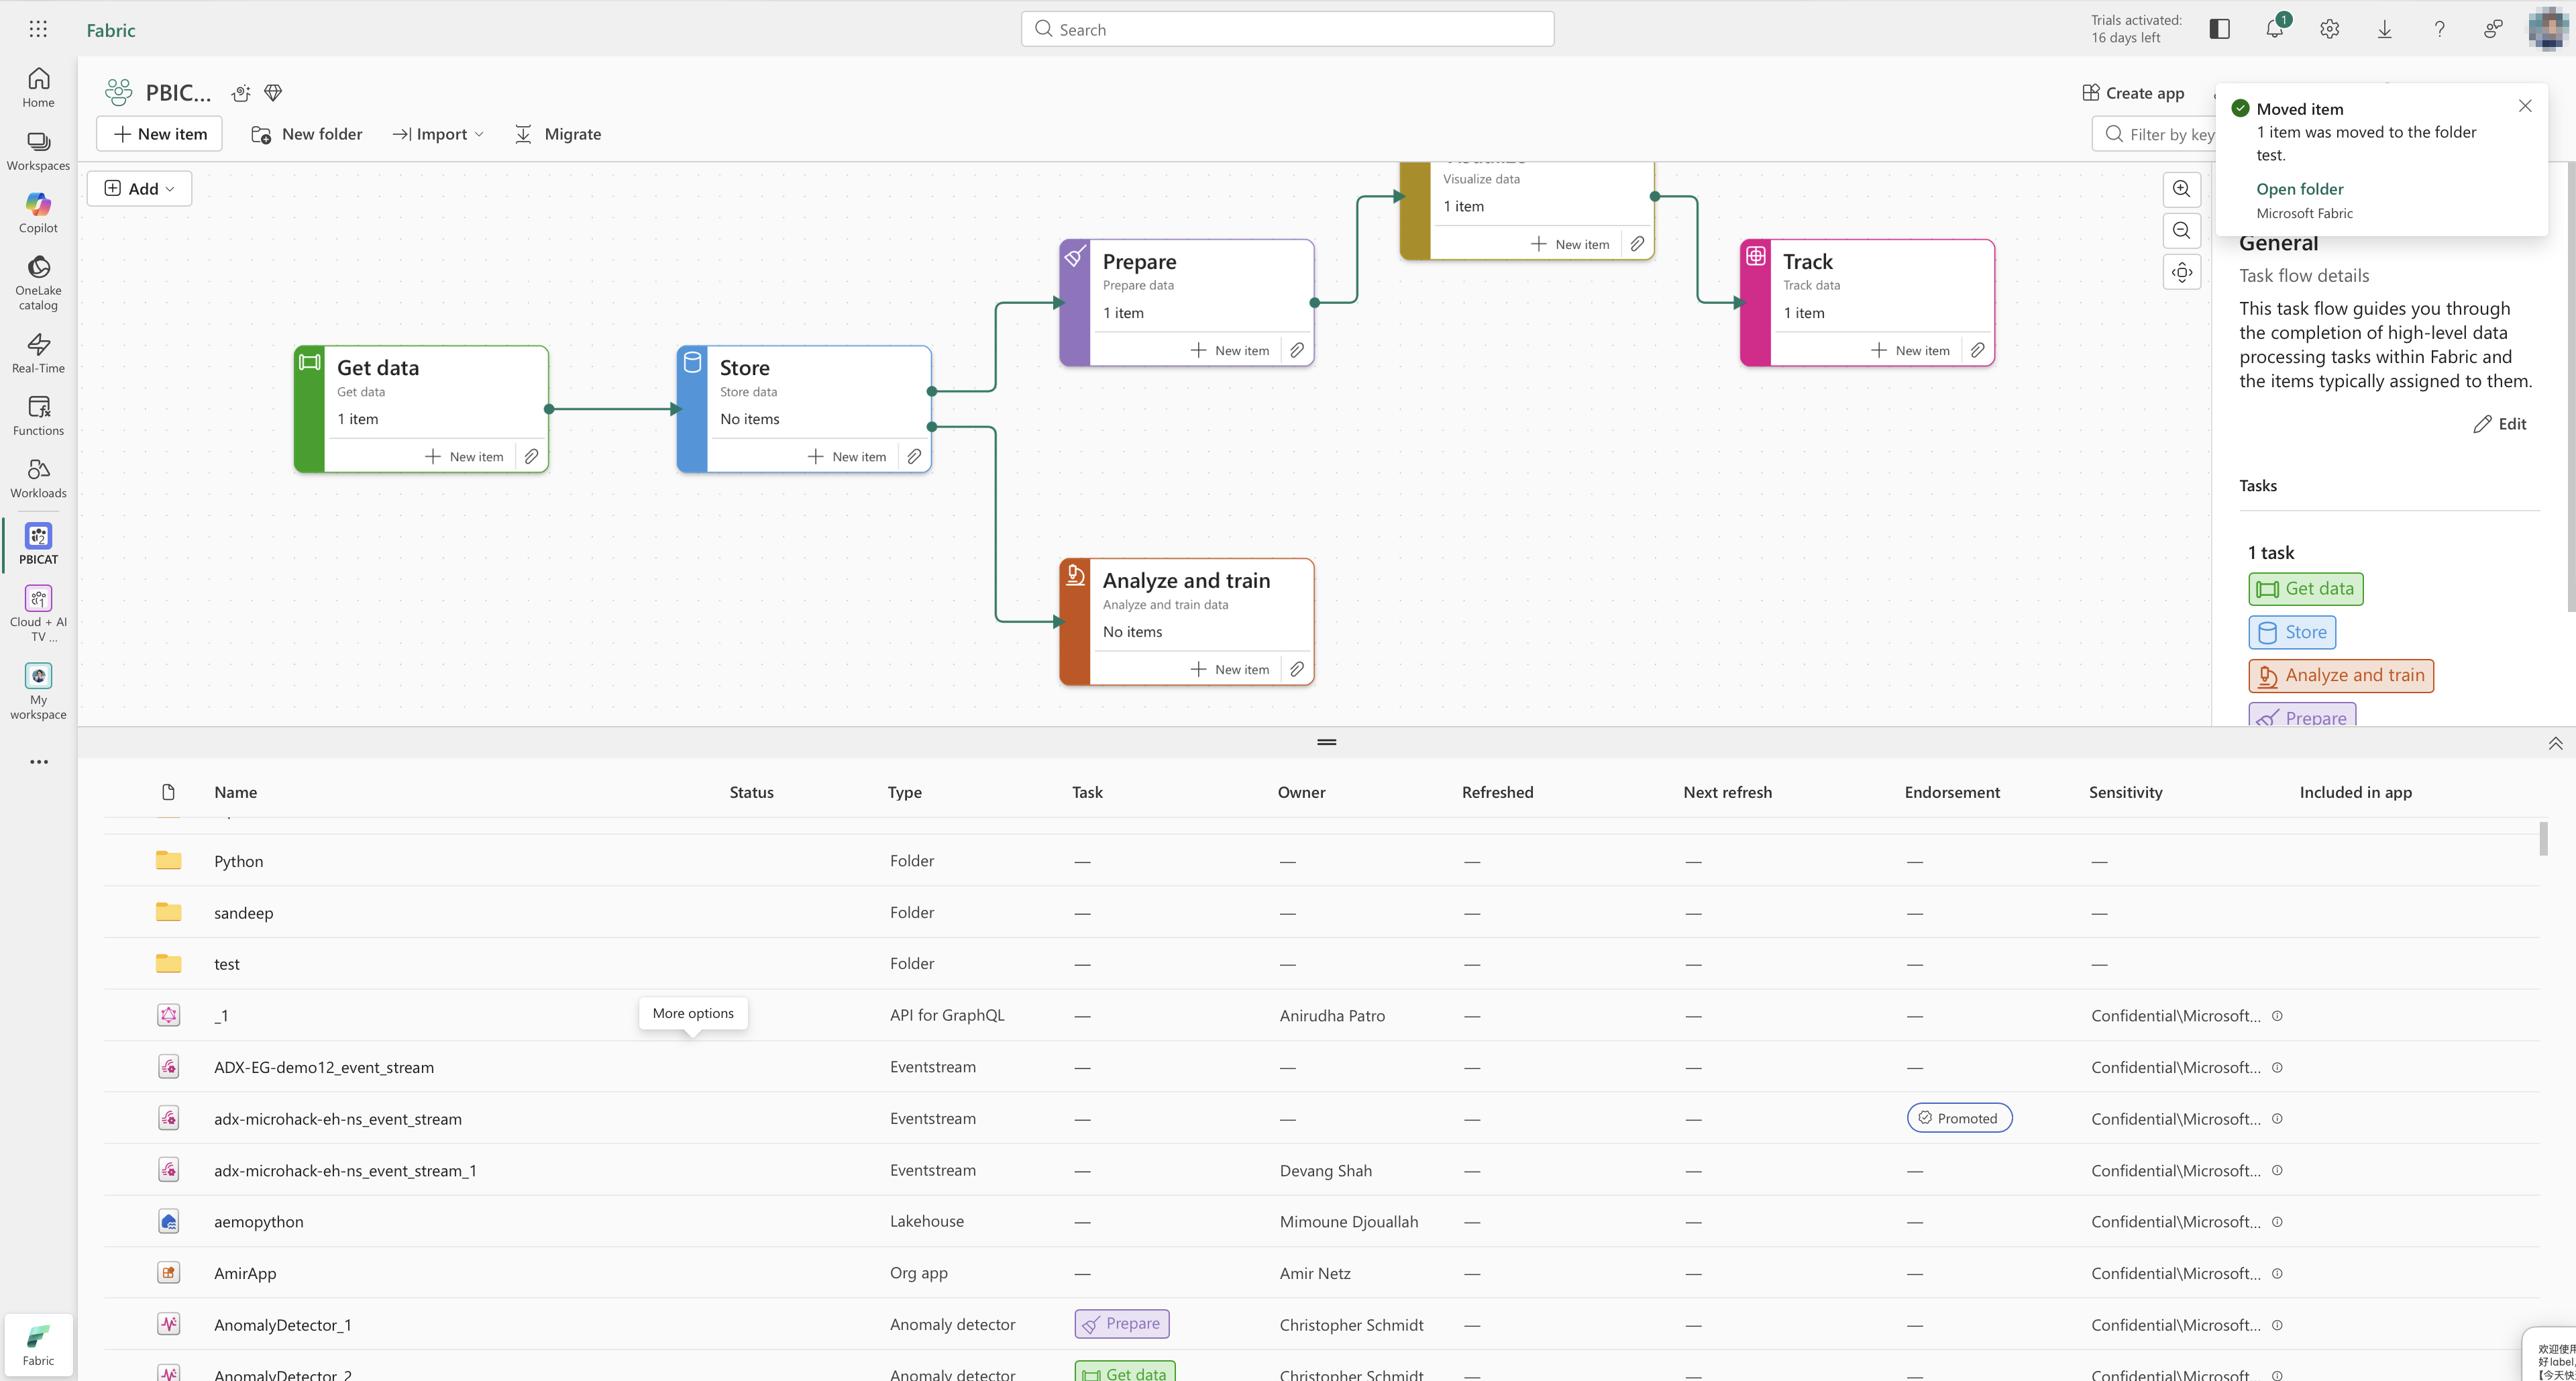
Task: Open the Import dropdown menu
Action: 438,134
